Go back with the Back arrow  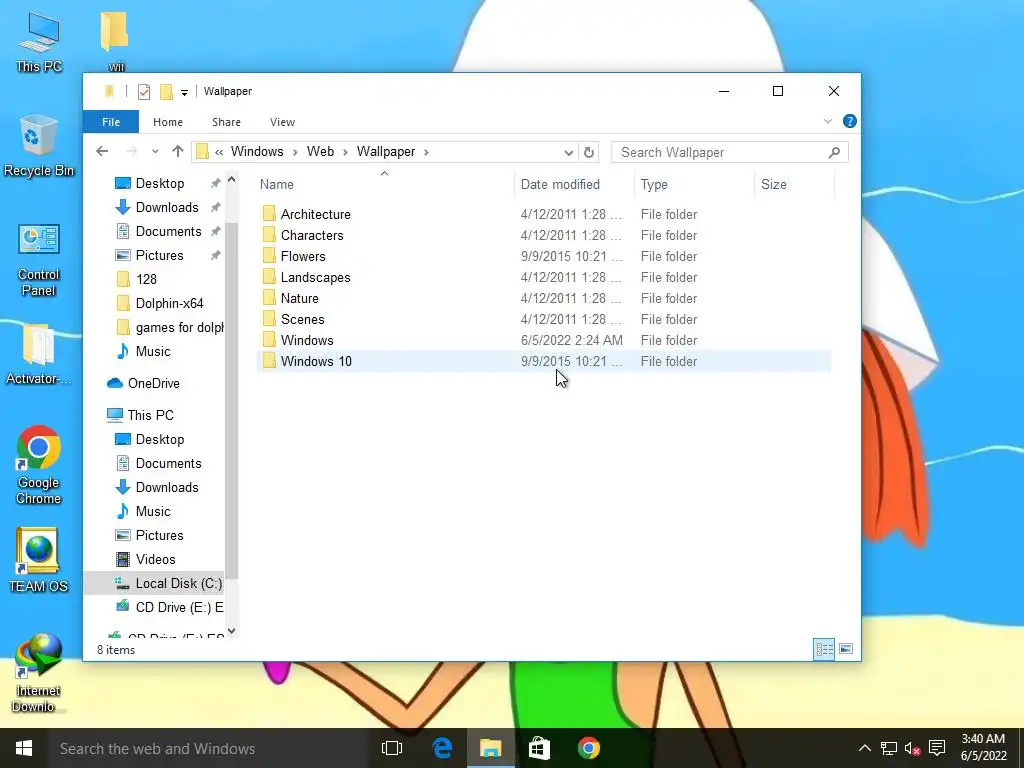pos(102,152)
